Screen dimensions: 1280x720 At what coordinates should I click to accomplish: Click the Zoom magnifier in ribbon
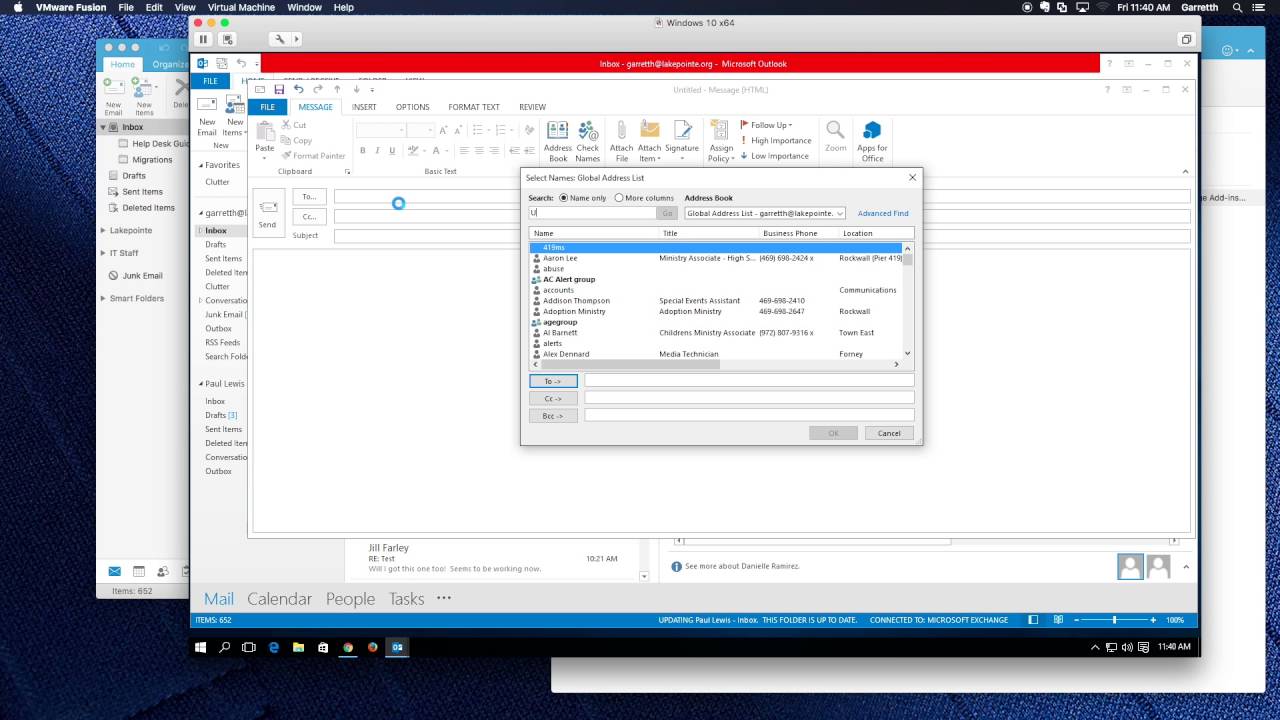point(835,137)
